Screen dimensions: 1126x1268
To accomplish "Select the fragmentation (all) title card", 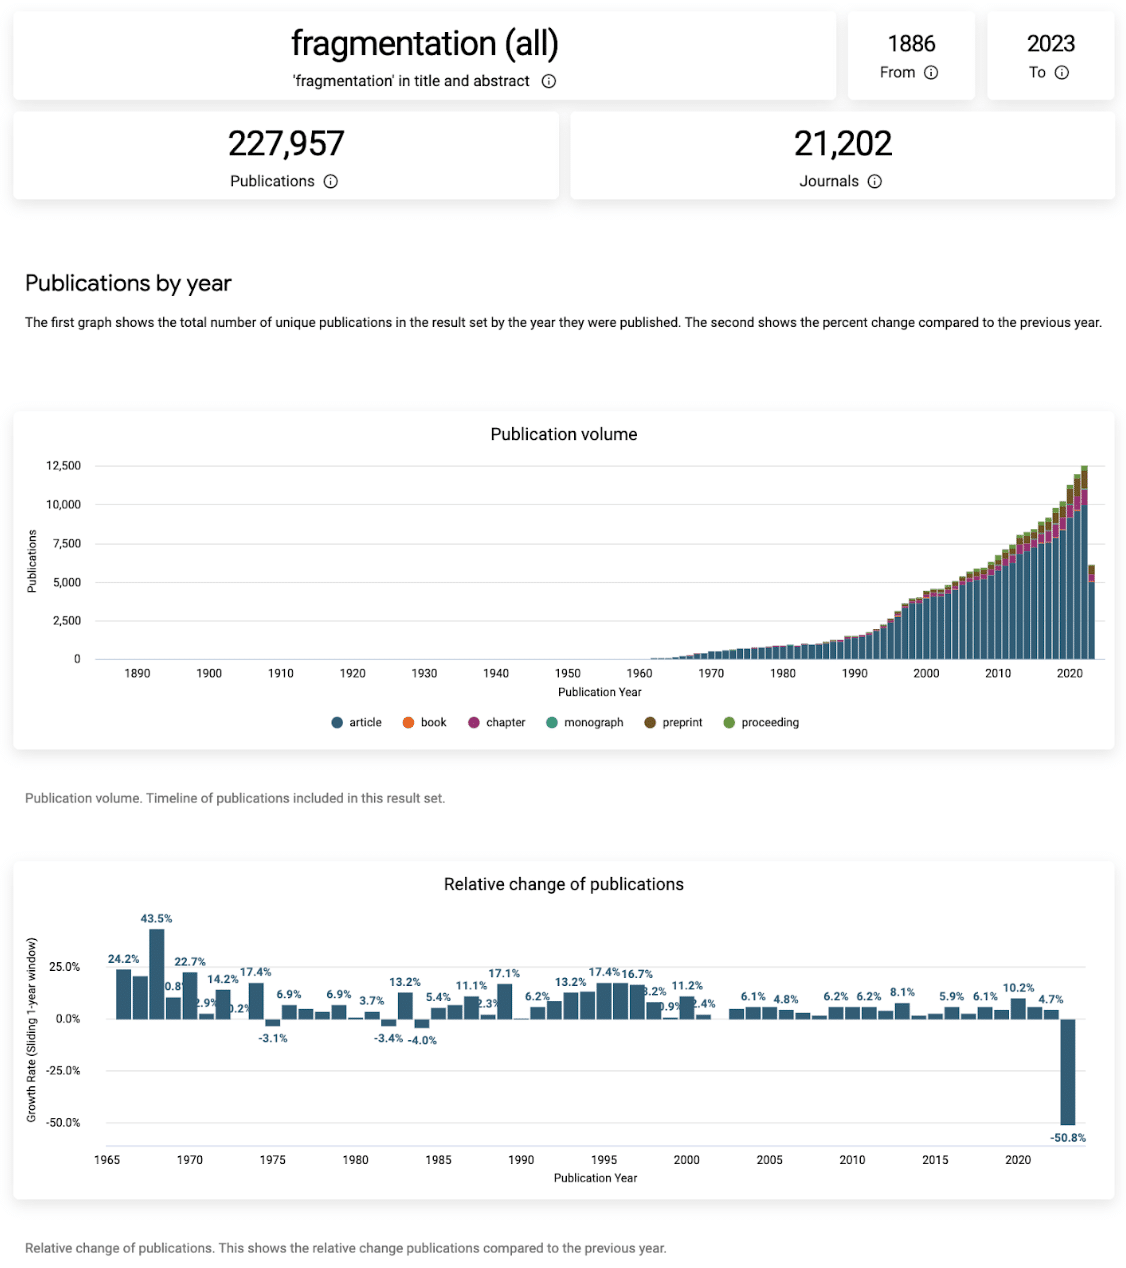I will tap(423, 43).
